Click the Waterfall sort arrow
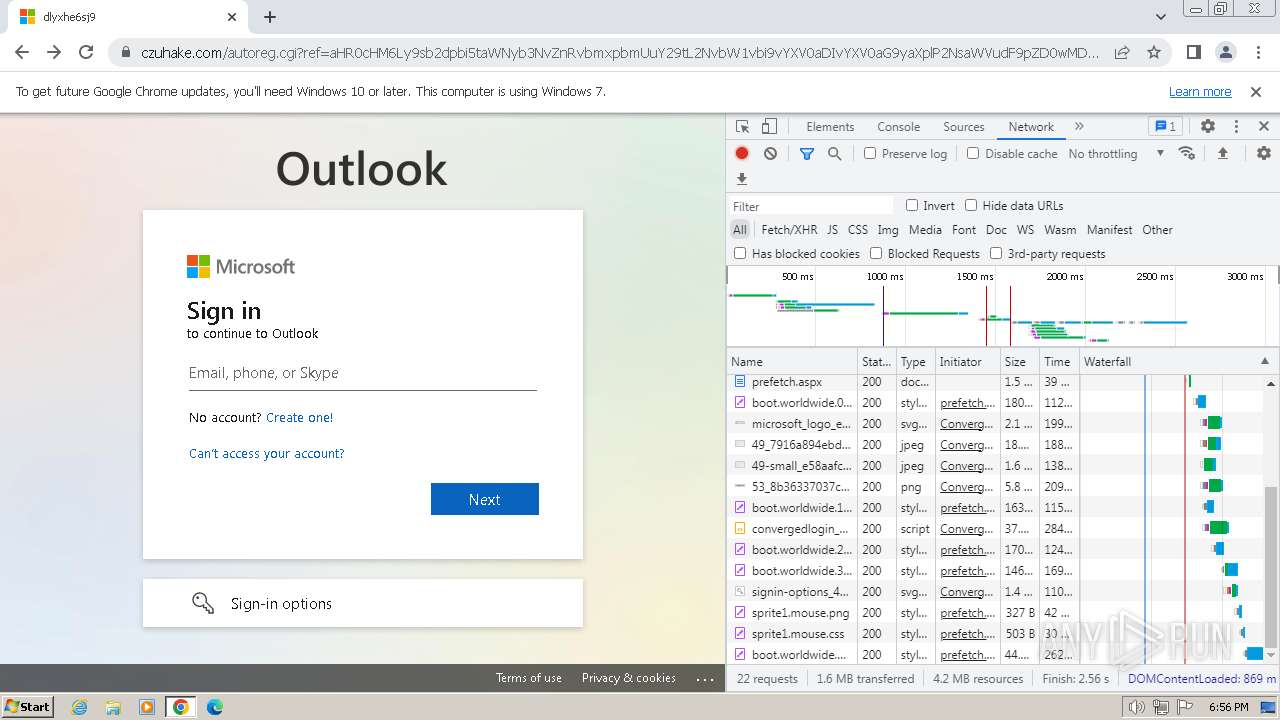The height and width of the screenshot is (720, 1280). [x=1264, y=362]
